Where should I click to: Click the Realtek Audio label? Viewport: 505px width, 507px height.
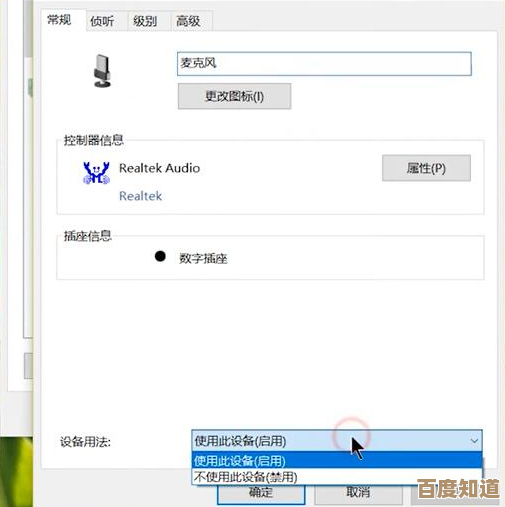point(159,168)
